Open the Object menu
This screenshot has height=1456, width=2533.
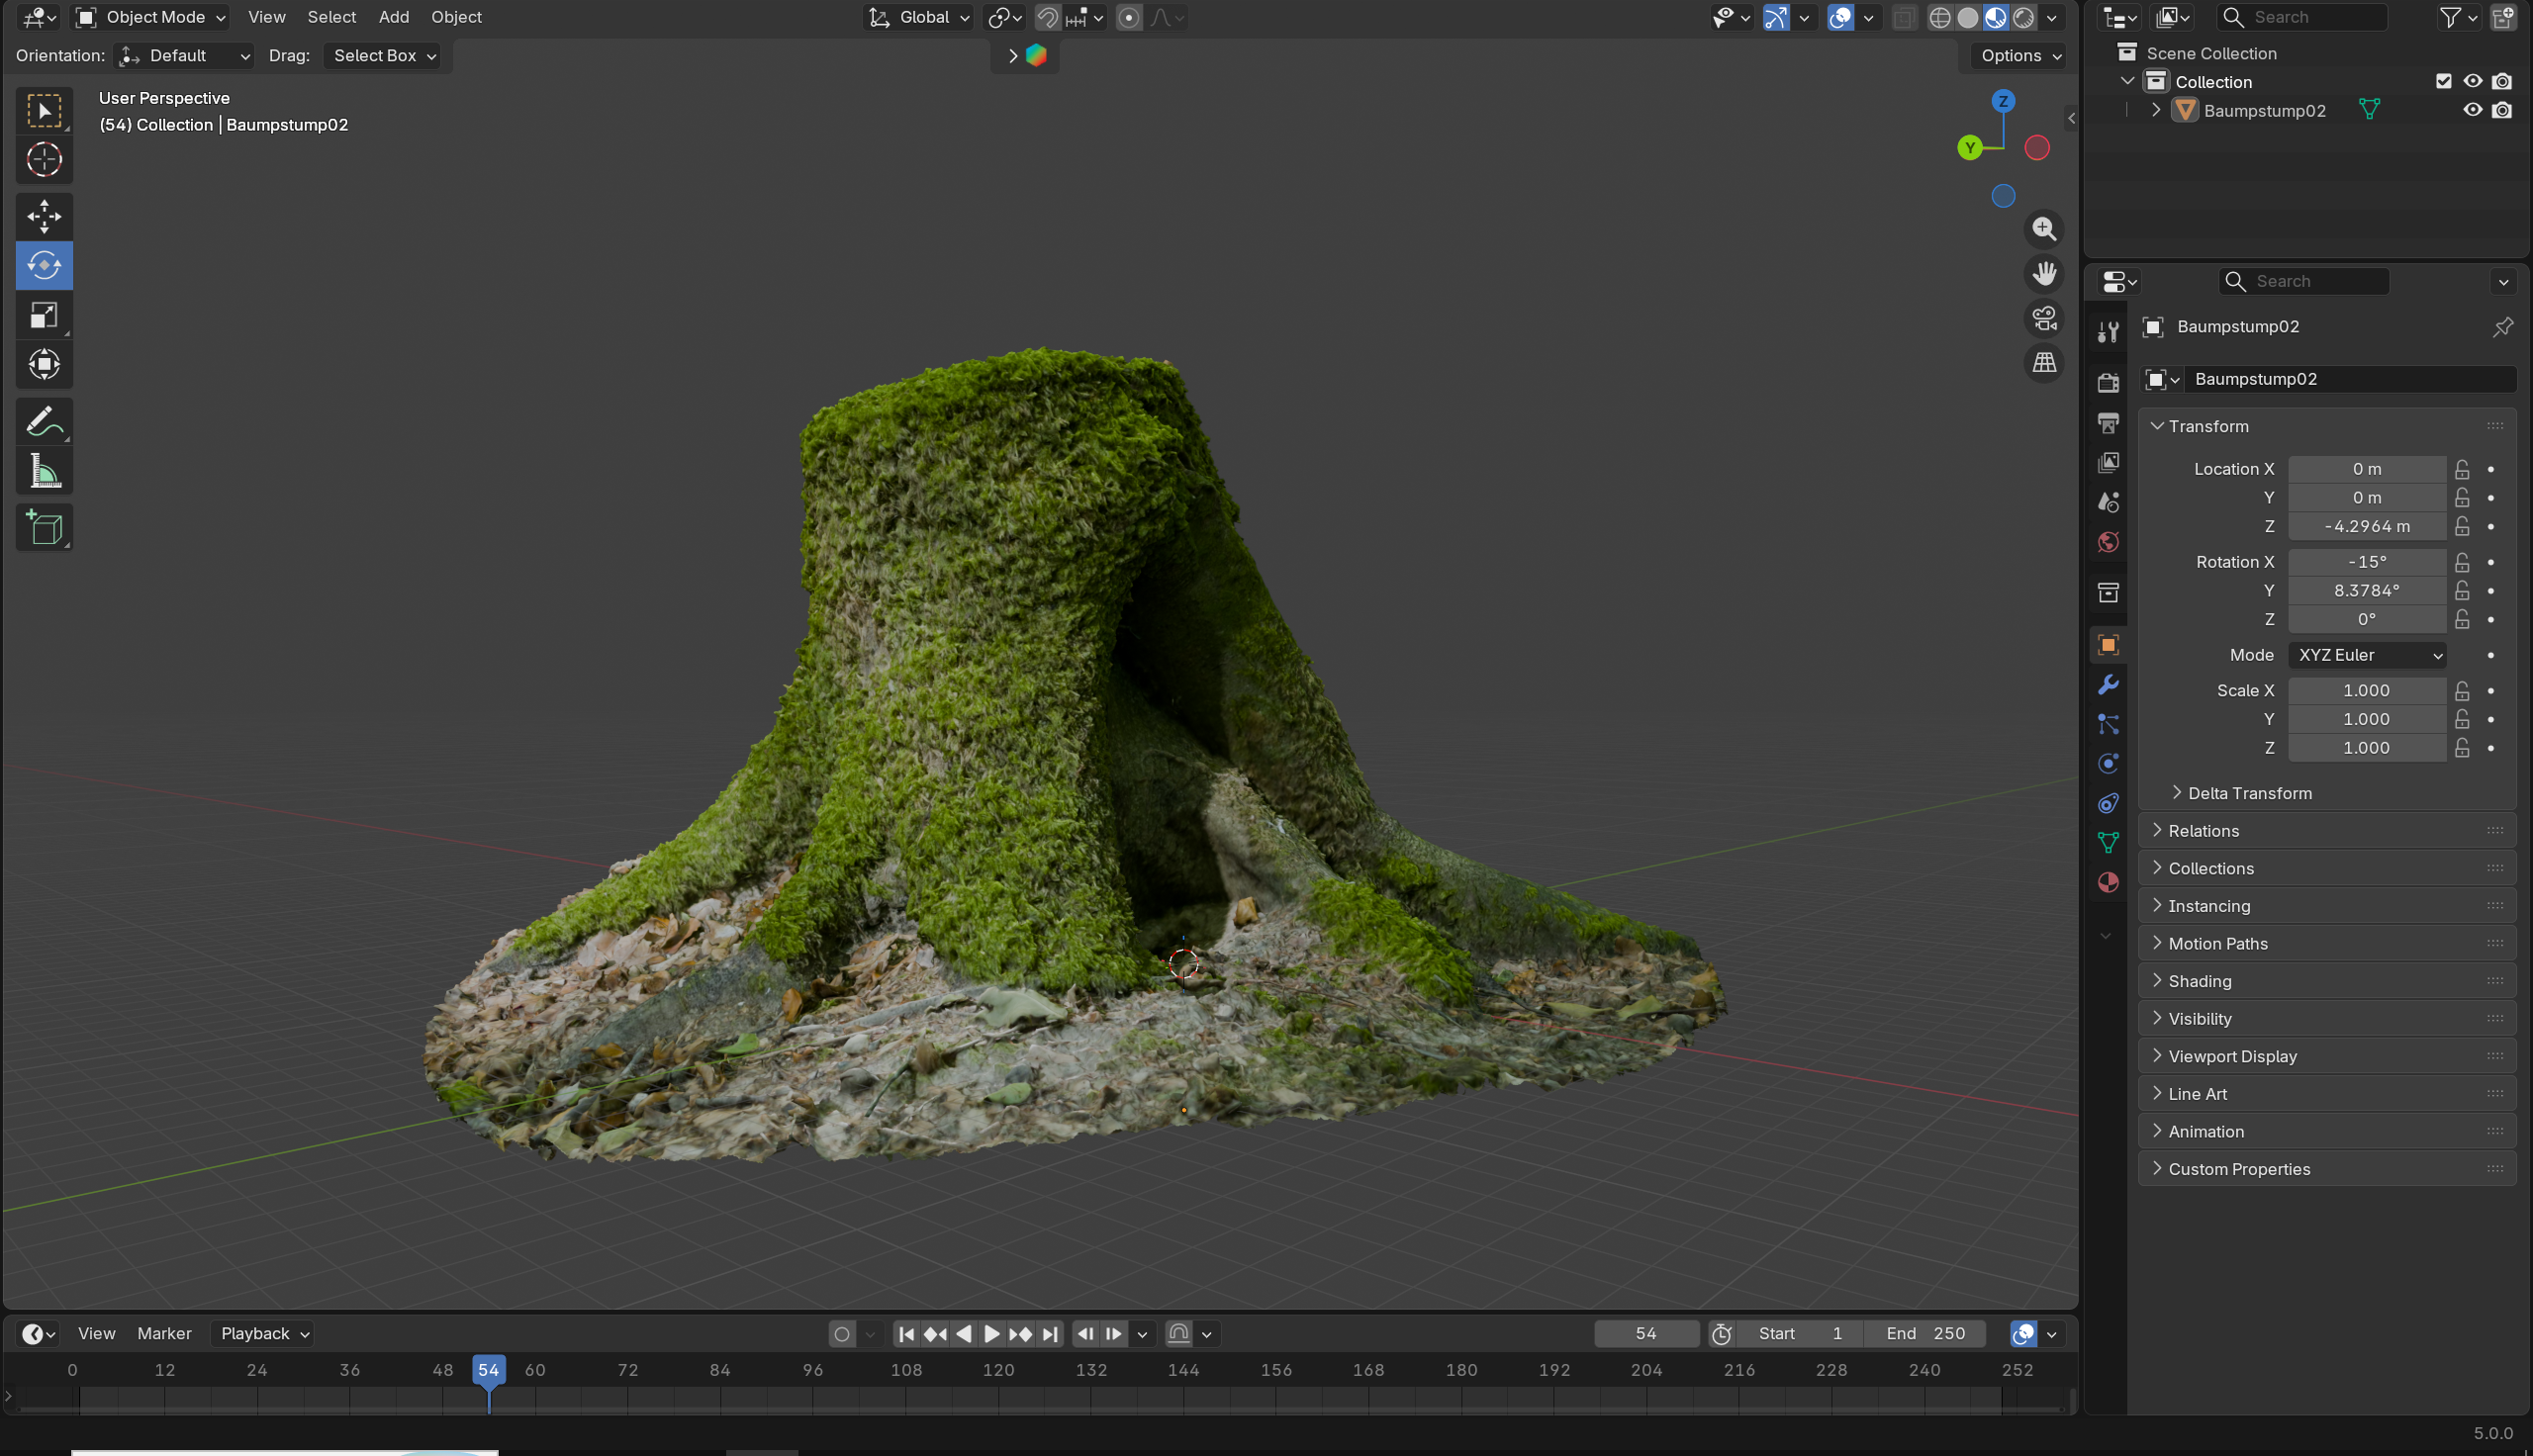(456, 17)
